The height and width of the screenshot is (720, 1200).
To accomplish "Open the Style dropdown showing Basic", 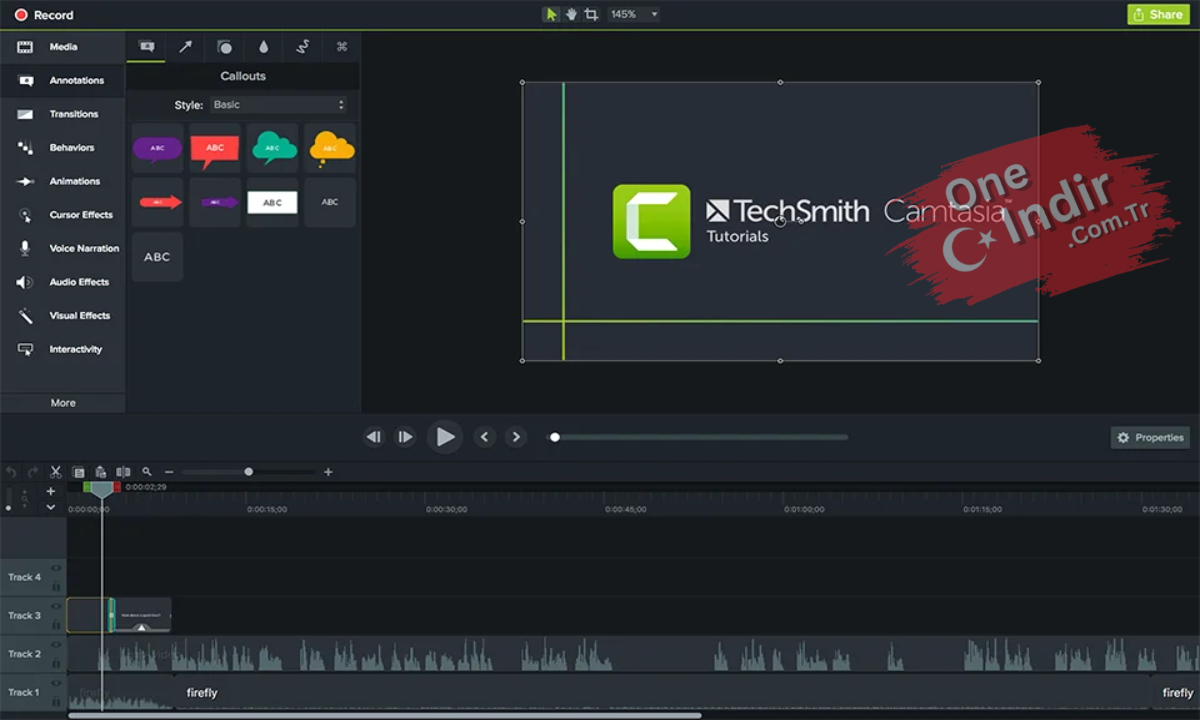I will (x=278, y=104).
